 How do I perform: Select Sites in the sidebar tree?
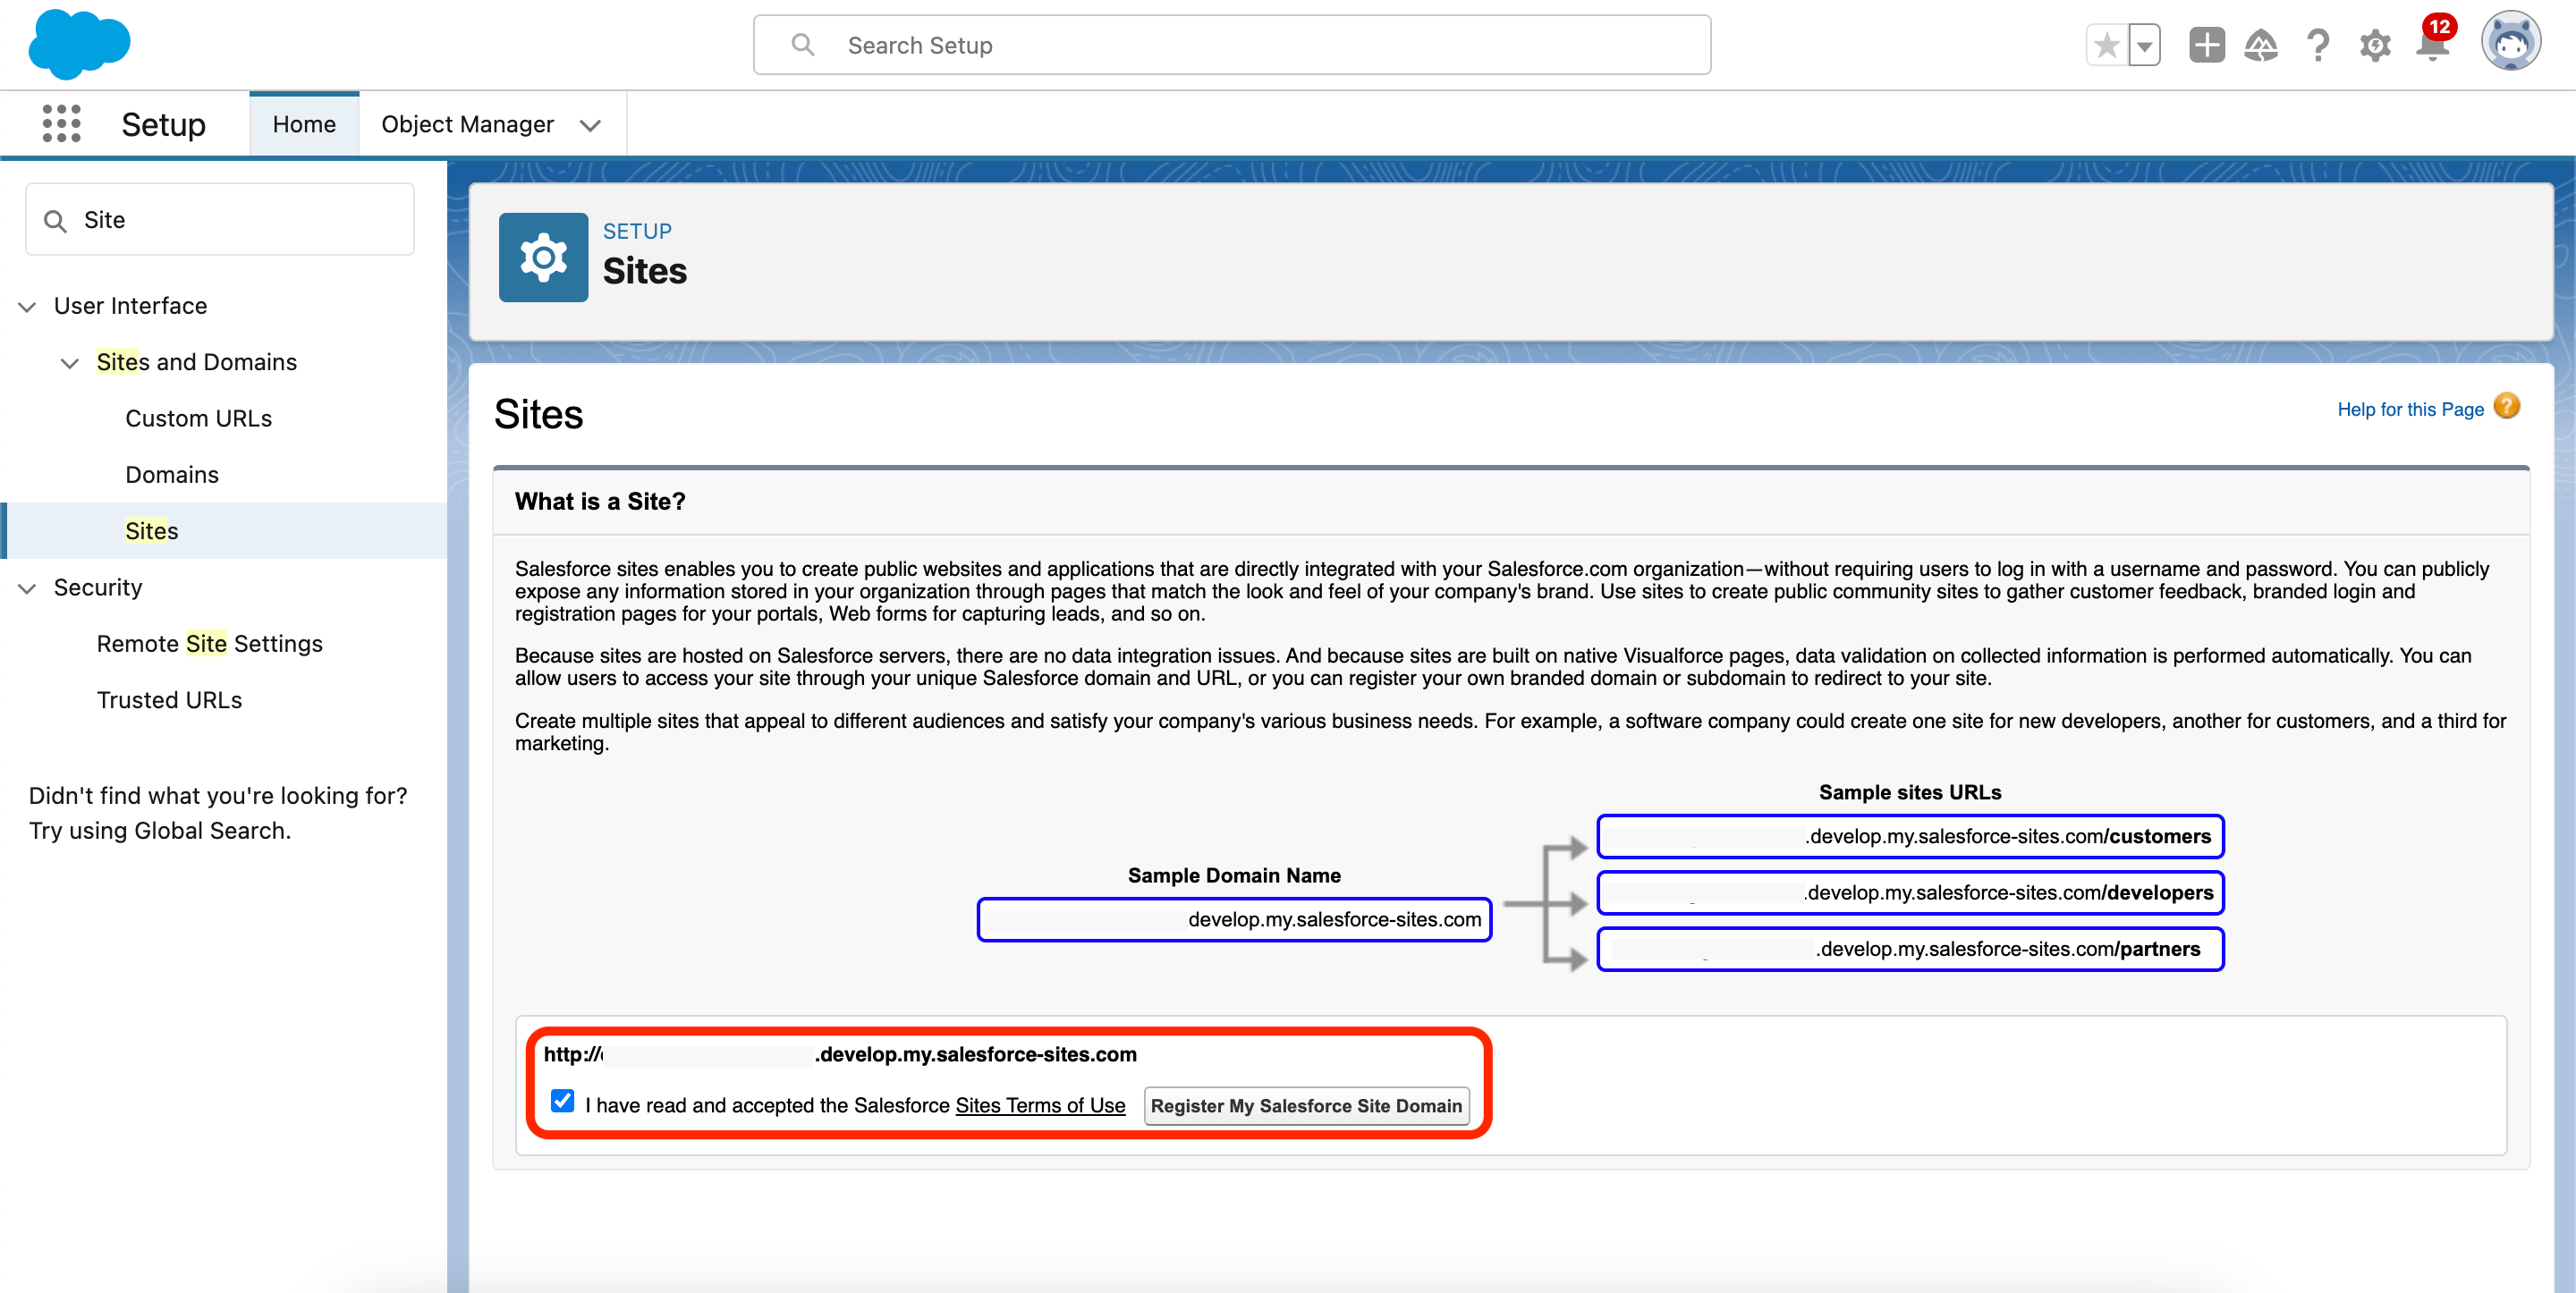[152, 531]
